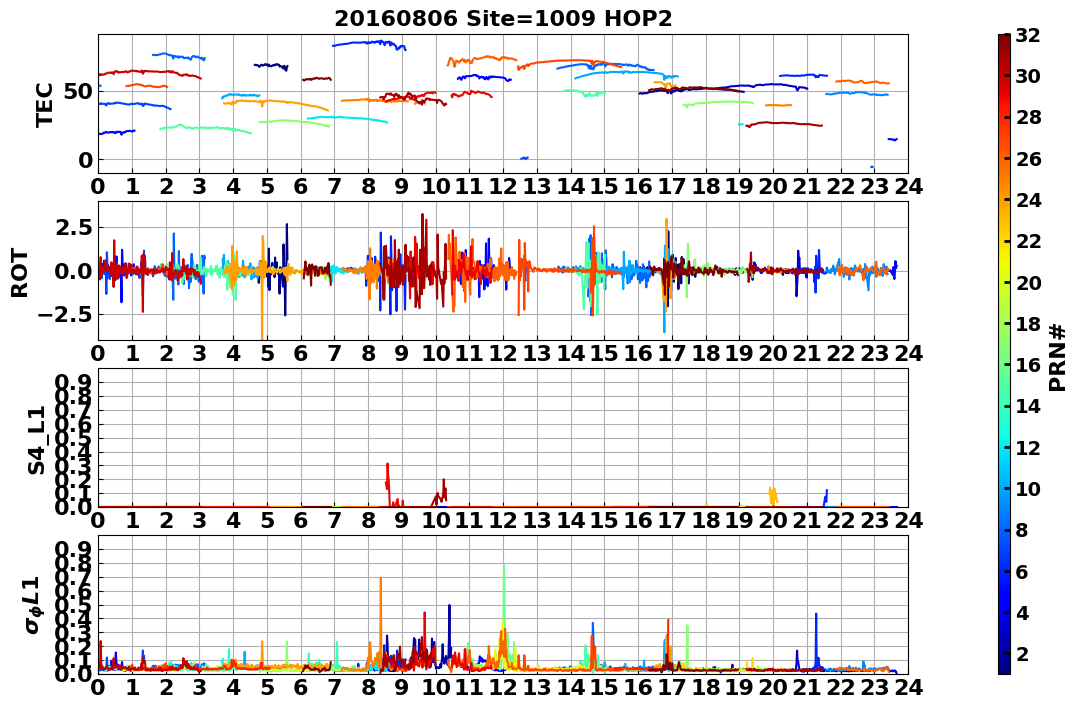The image size is (1077, 709).
Task: Click hour '18' under the ROT panel
Action: tap(705, 353)
